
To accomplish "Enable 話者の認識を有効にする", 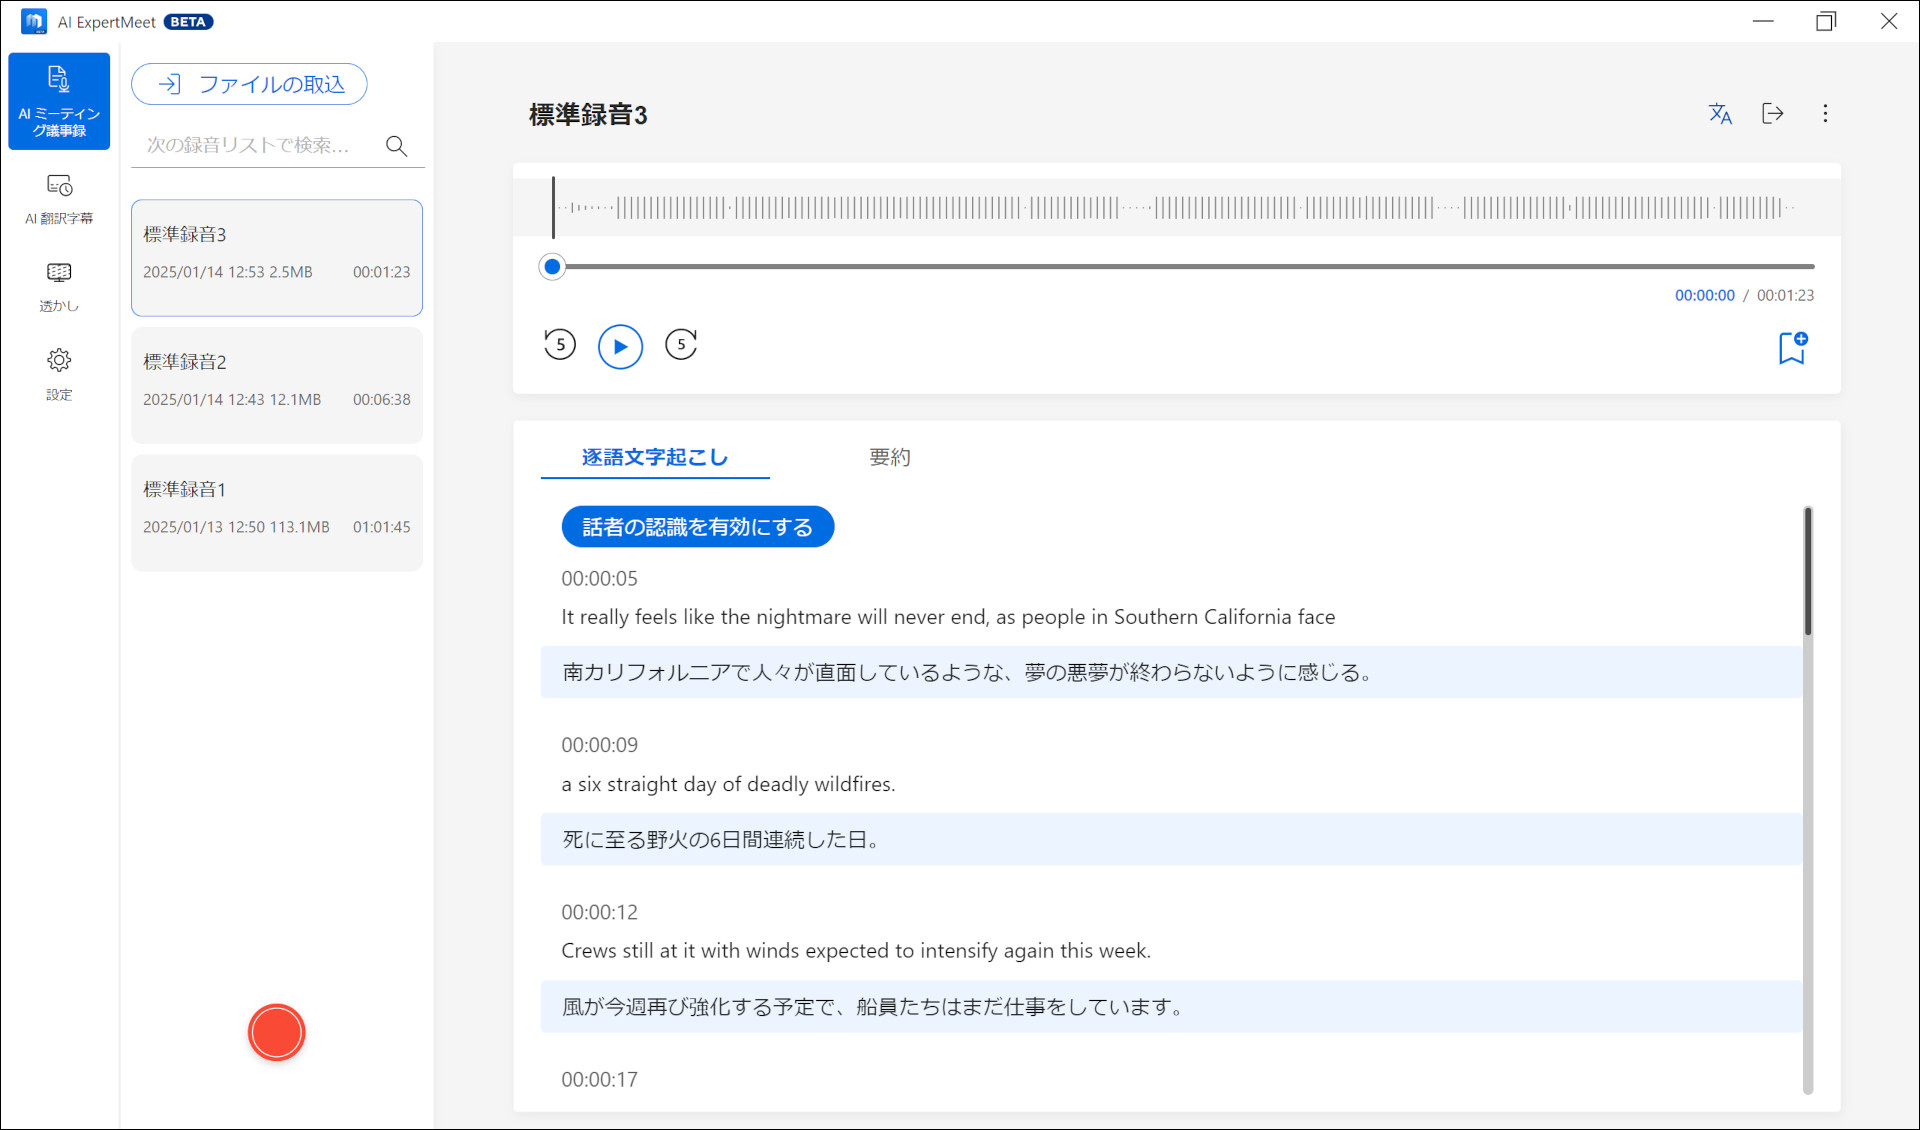I will [x=697, y=527].
